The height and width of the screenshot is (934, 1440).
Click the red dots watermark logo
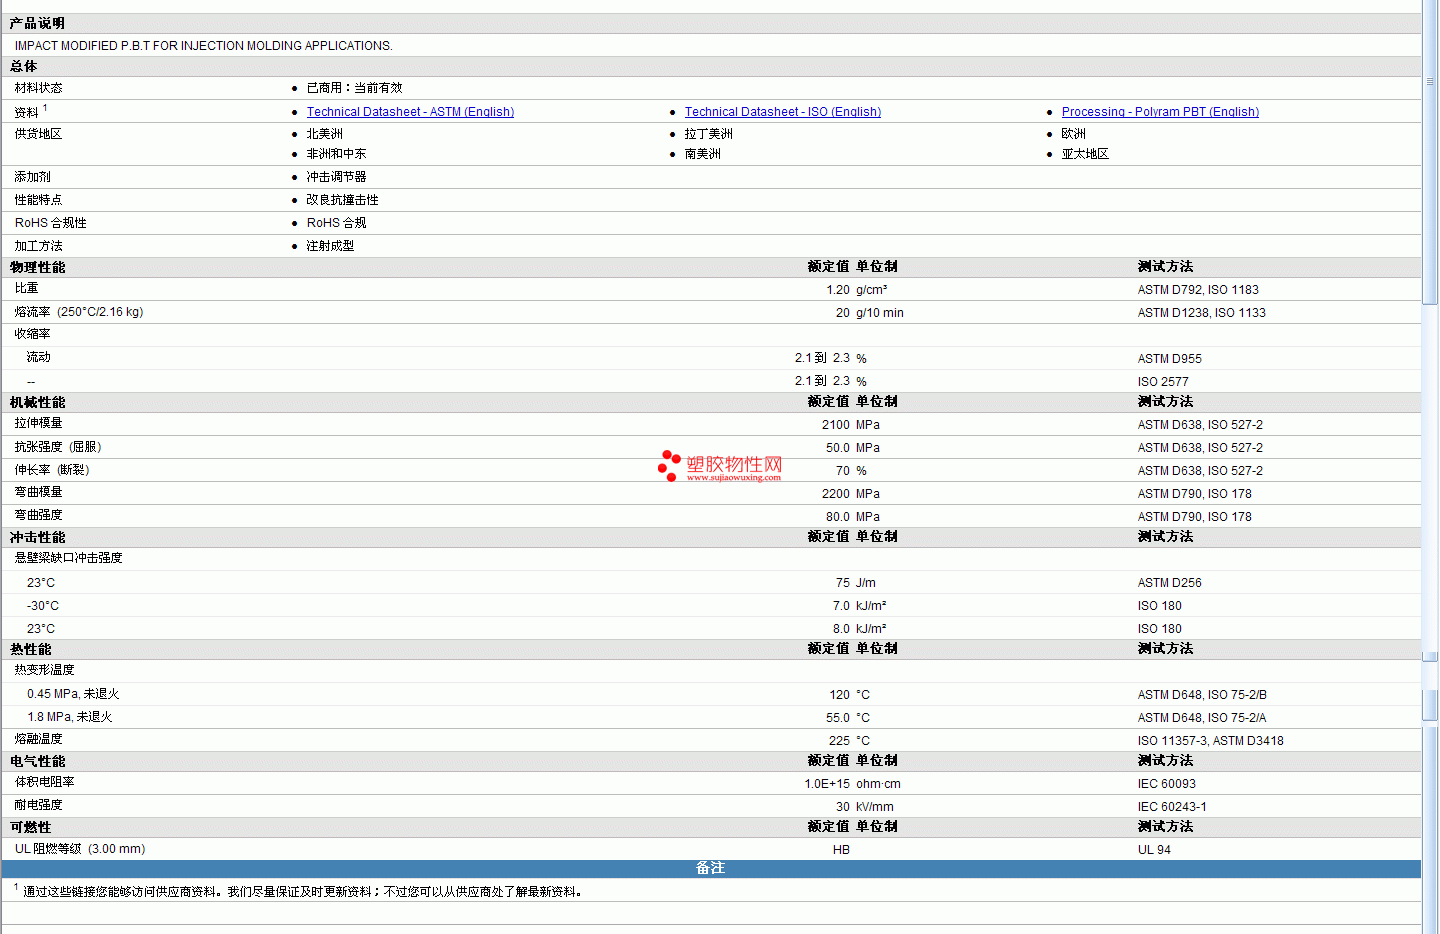pos(669,465)
